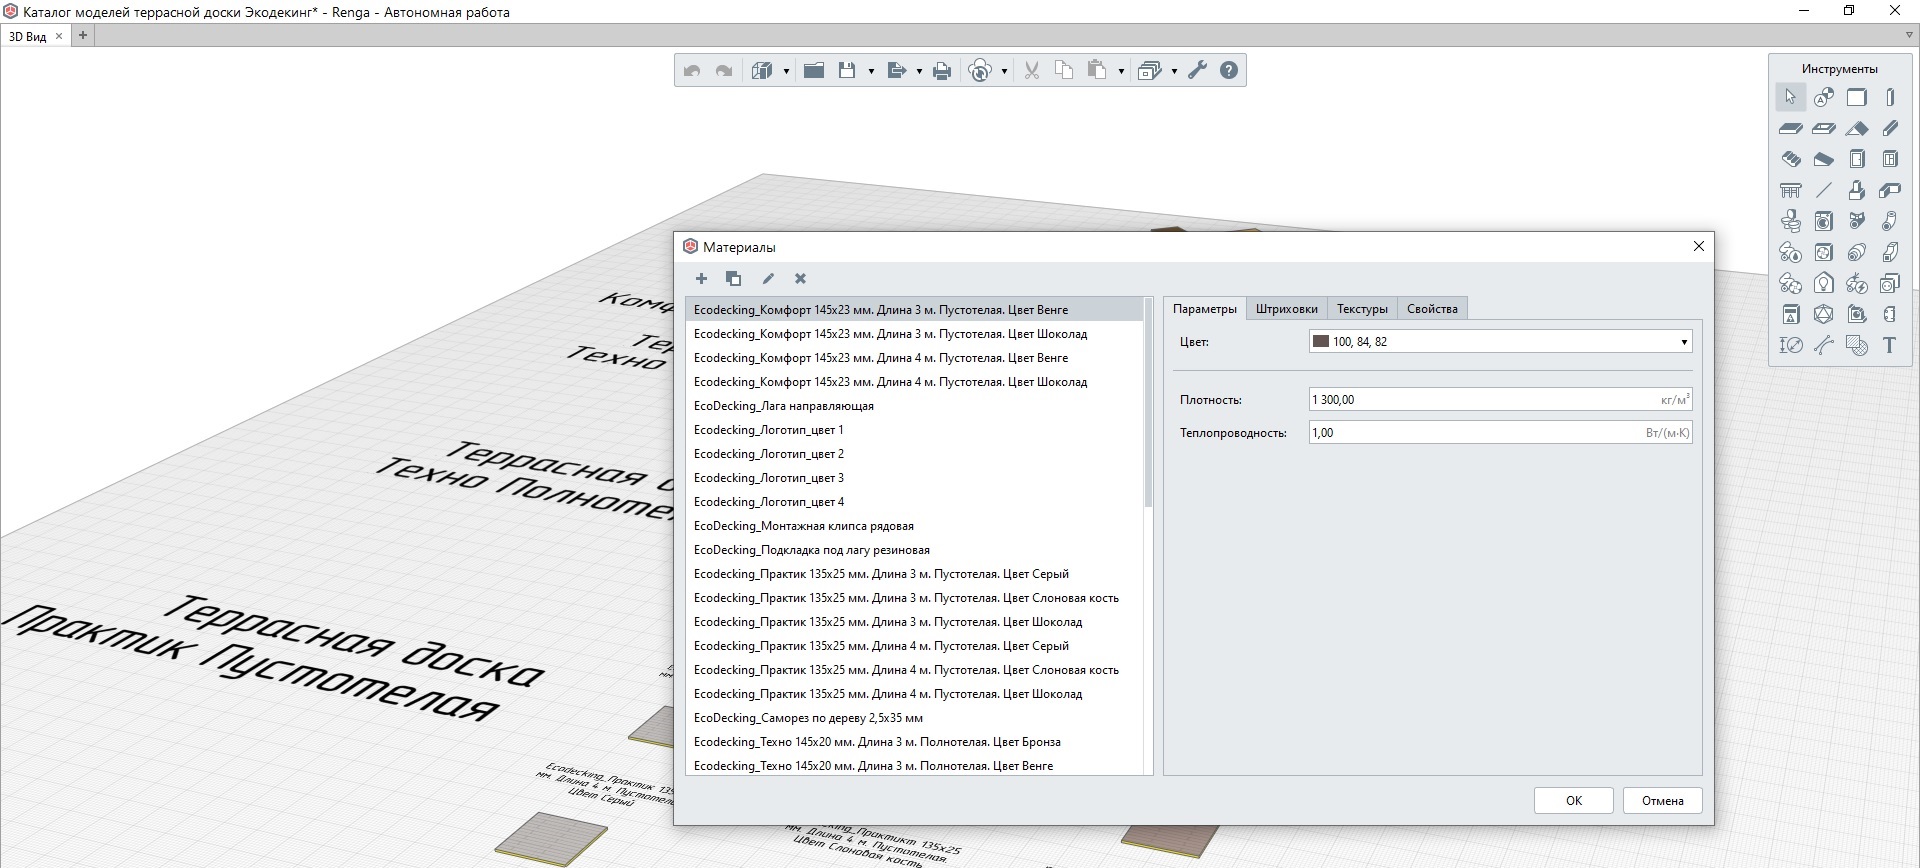The height and width of the screenshot is (868, 1922).
Task: Confirm the dialog with OK
Action: (x=1573, y=801)
